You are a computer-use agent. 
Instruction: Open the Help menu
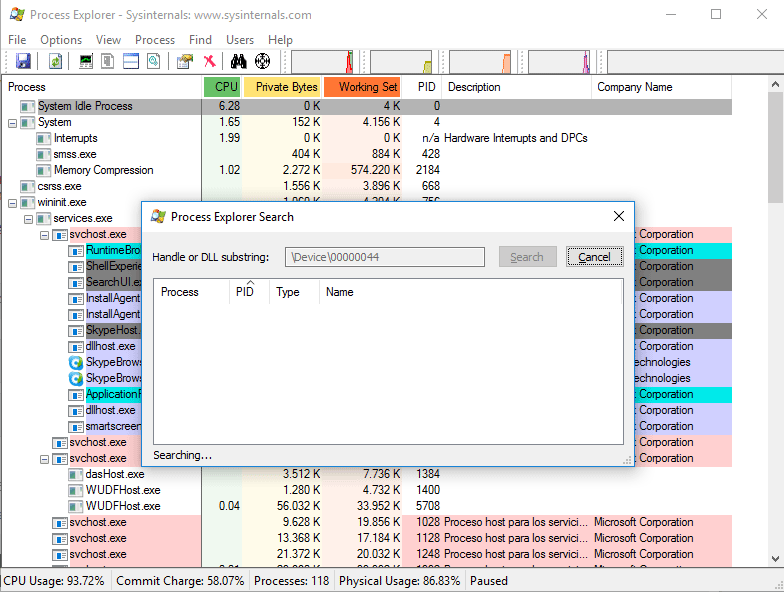[x=280, y=40]
